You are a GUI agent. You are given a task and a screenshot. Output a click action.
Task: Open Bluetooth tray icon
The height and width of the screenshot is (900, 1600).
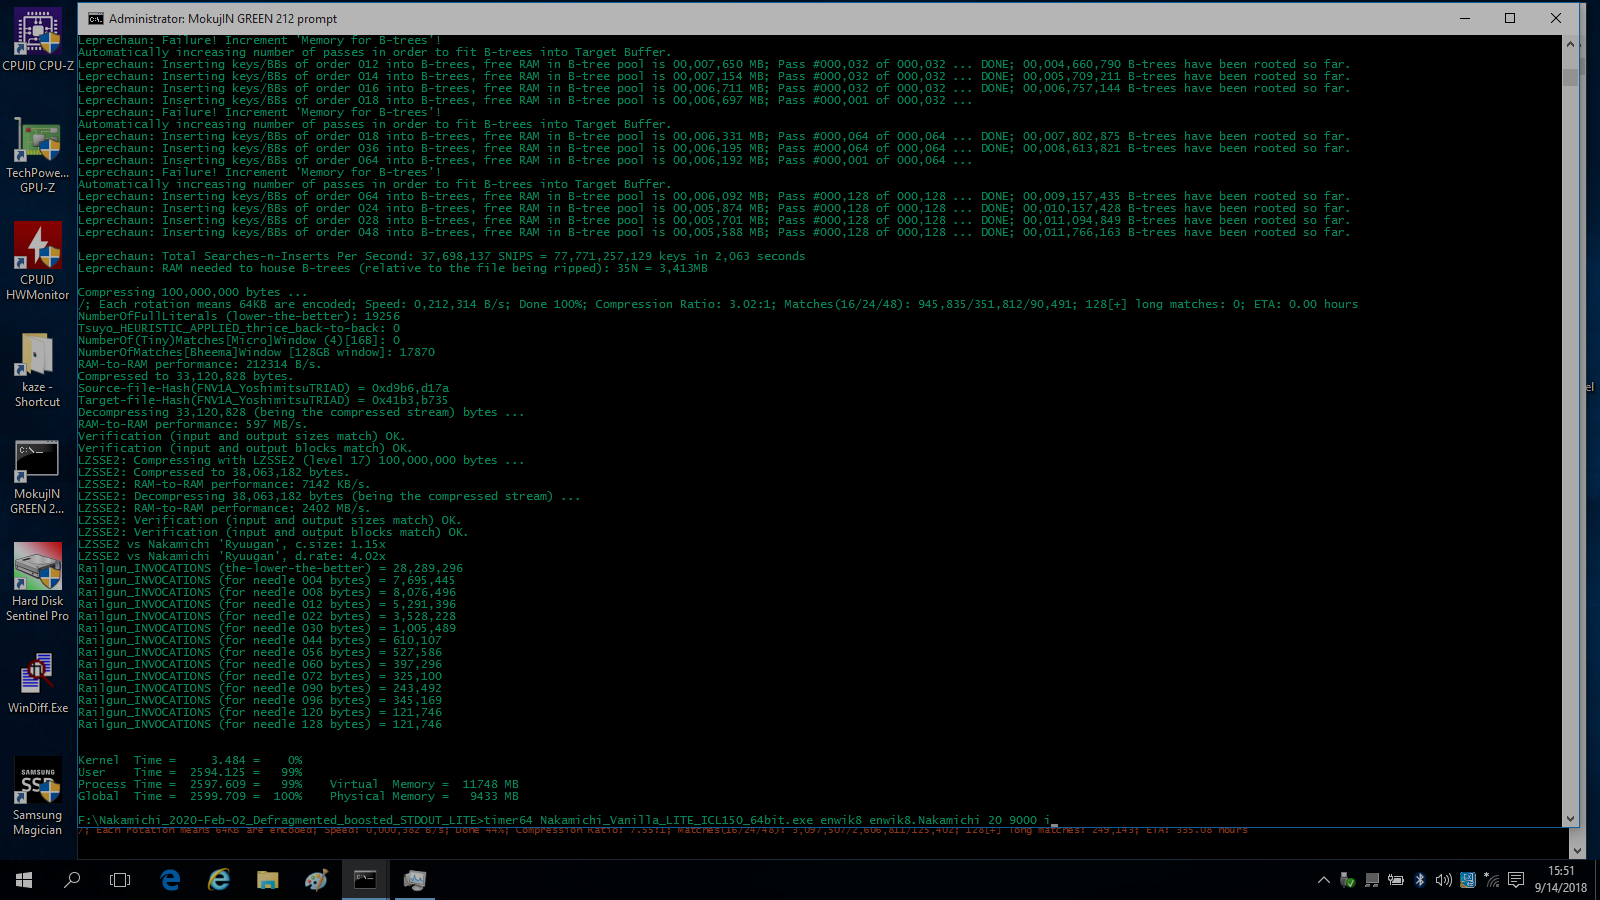point(1420,880)
